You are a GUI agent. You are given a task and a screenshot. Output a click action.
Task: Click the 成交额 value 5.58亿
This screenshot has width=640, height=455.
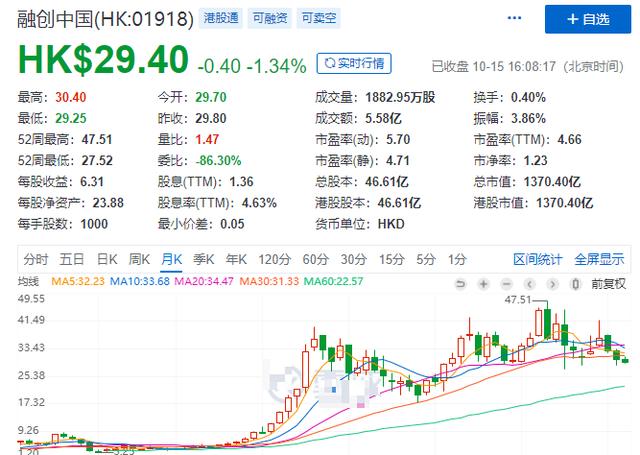coord(383,119)
